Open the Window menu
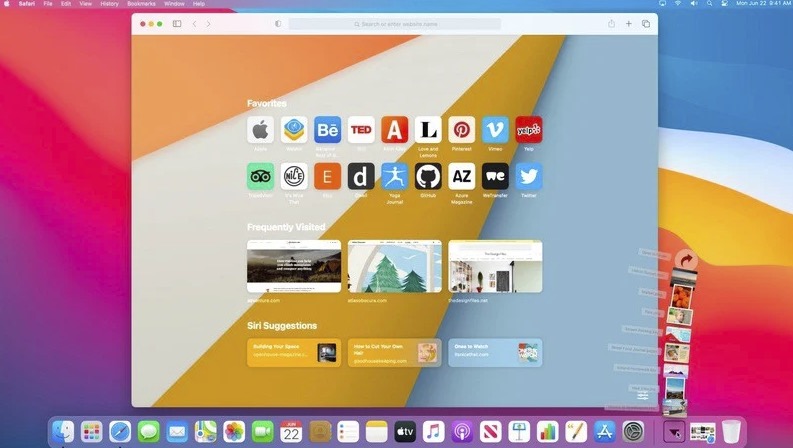The image size is (793, 448). [174, 4]
